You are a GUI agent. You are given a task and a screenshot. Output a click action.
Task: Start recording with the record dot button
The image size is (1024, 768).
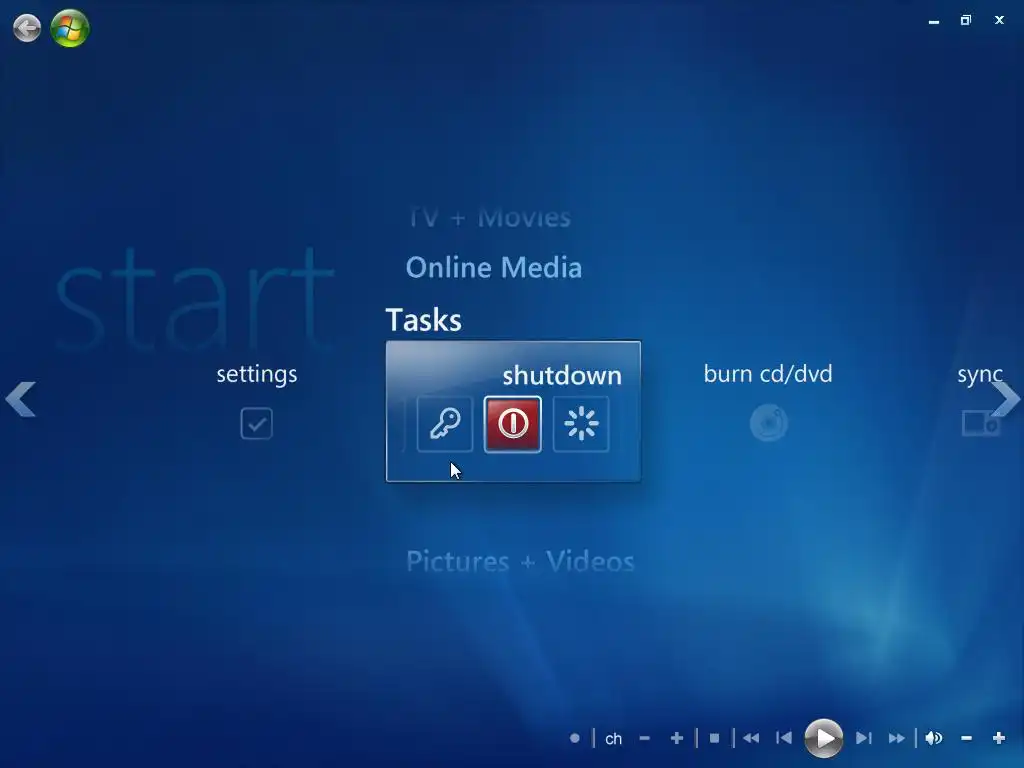pyautogui.click(x=575, y=739)
